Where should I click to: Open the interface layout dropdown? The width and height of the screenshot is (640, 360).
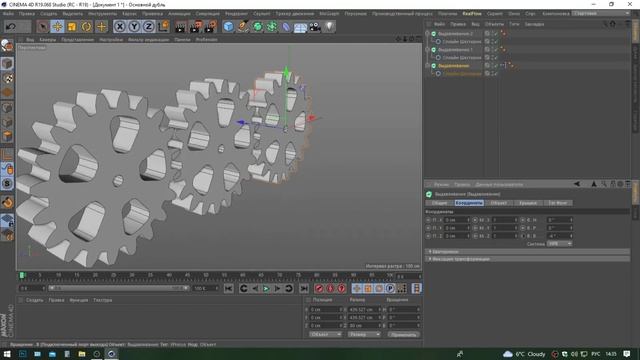click(x=600, y=13)
